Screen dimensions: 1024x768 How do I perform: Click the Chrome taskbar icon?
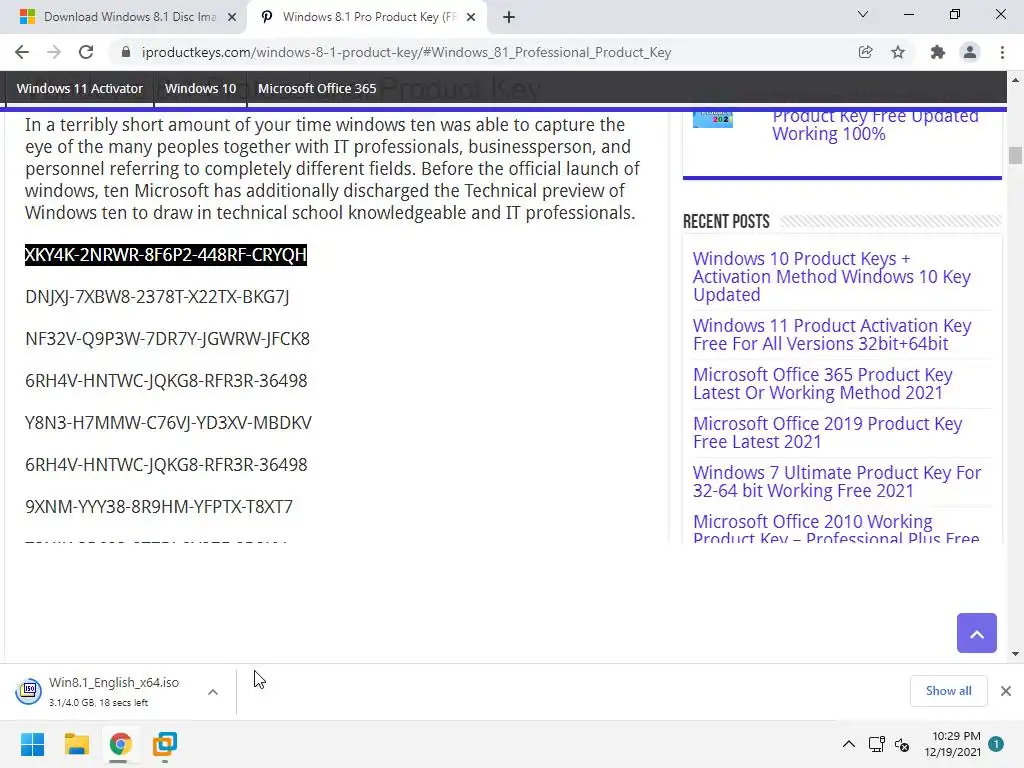pos(120,744)
